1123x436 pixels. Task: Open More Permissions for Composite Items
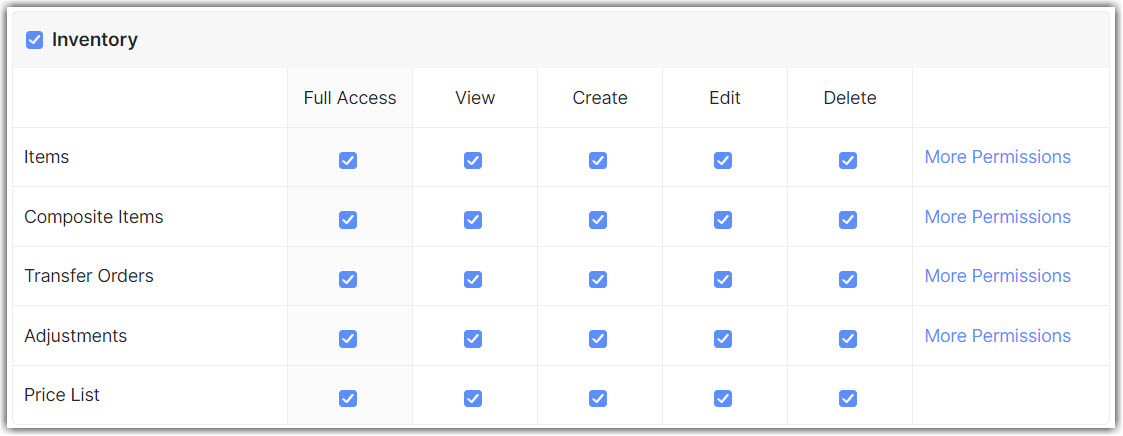tap(997, 217)
